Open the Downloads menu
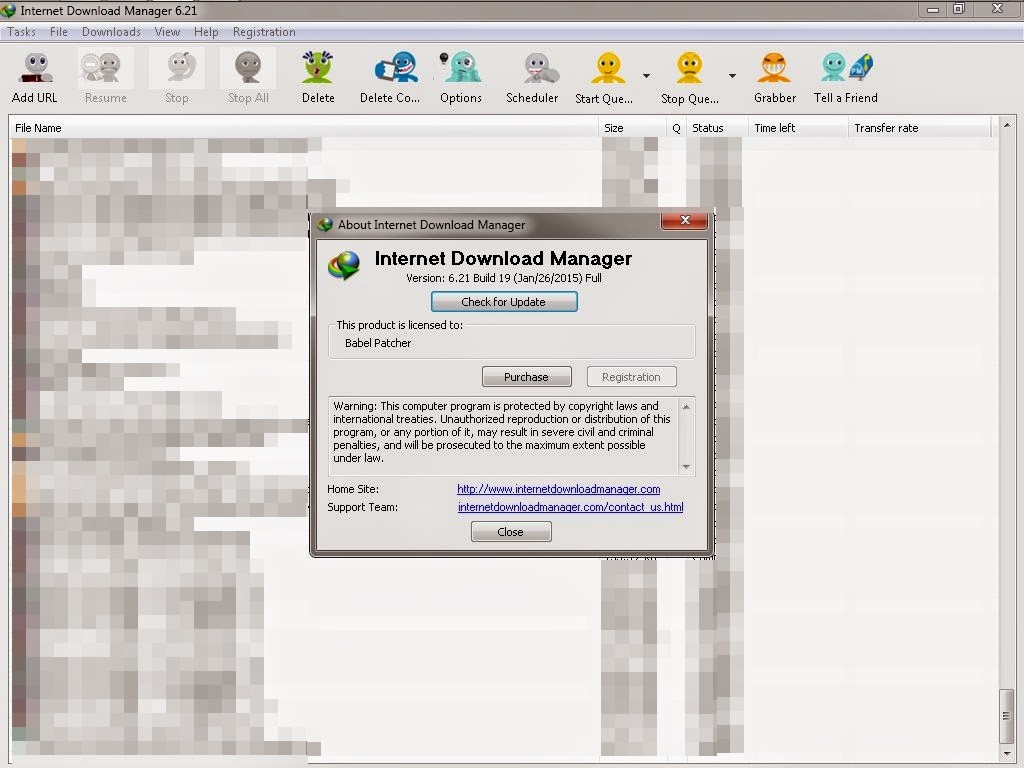This screenshot has height=768, width=1024. click(111, 32)
